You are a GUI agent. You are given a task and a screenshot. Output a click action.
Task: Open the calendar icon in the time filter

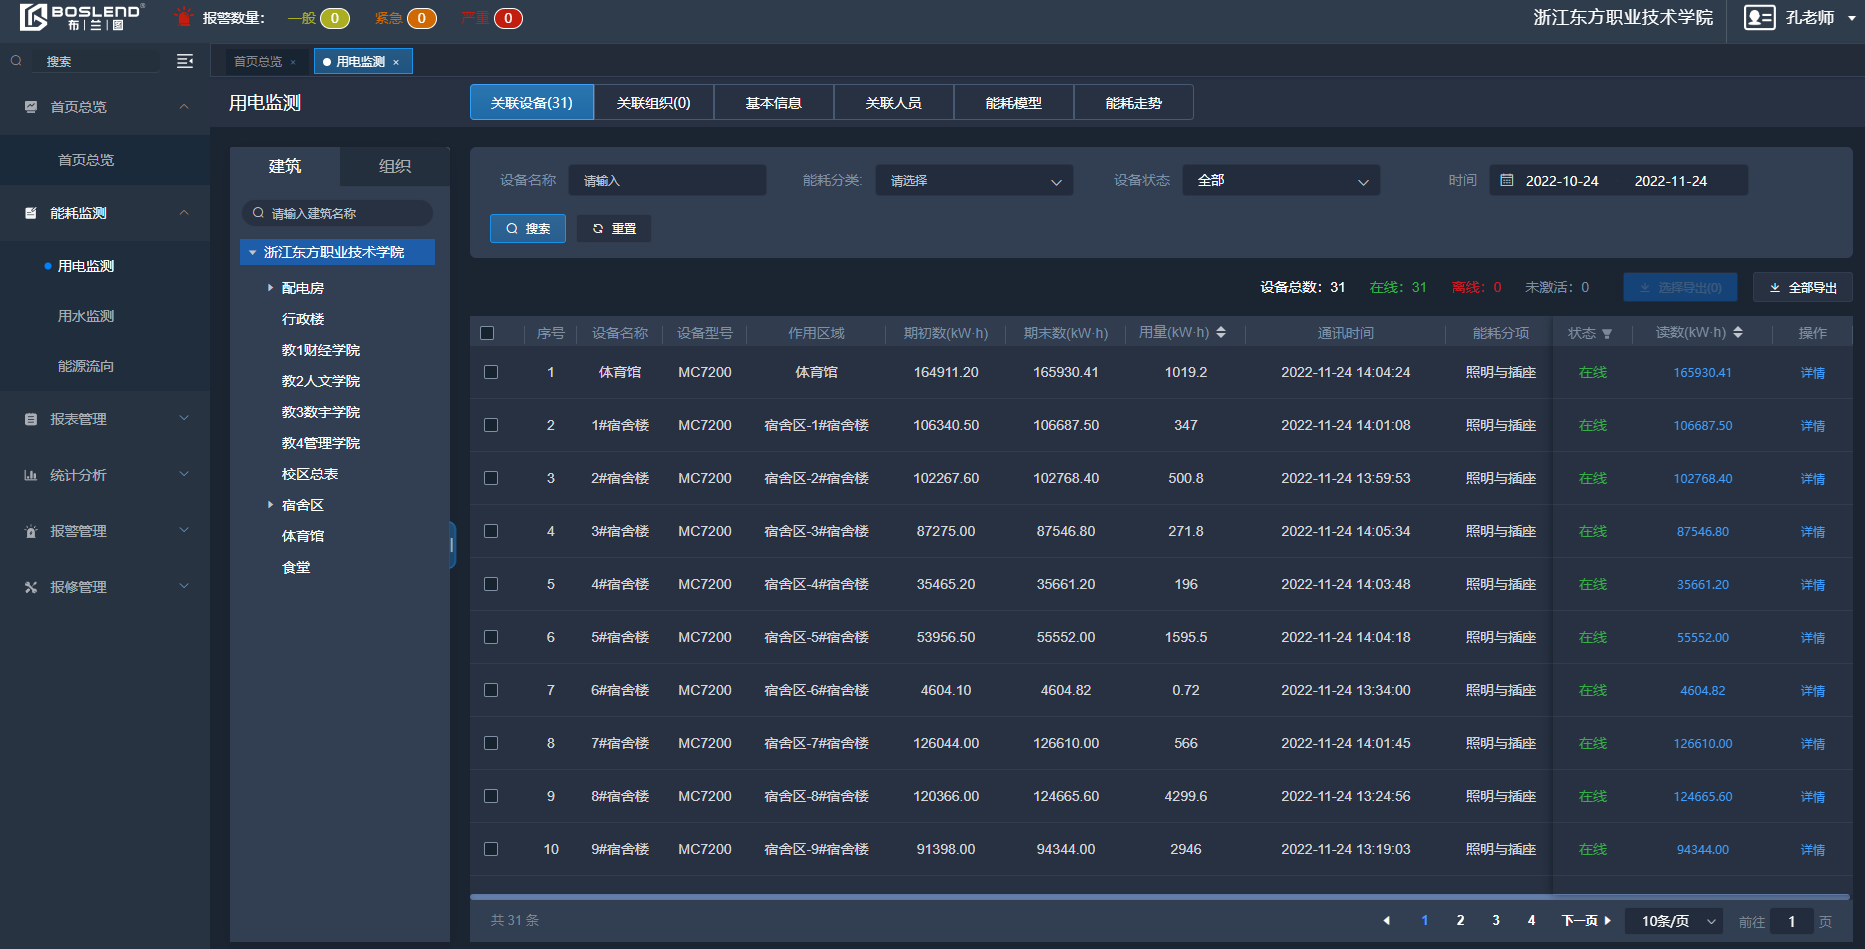click(x=1508, y=180)
